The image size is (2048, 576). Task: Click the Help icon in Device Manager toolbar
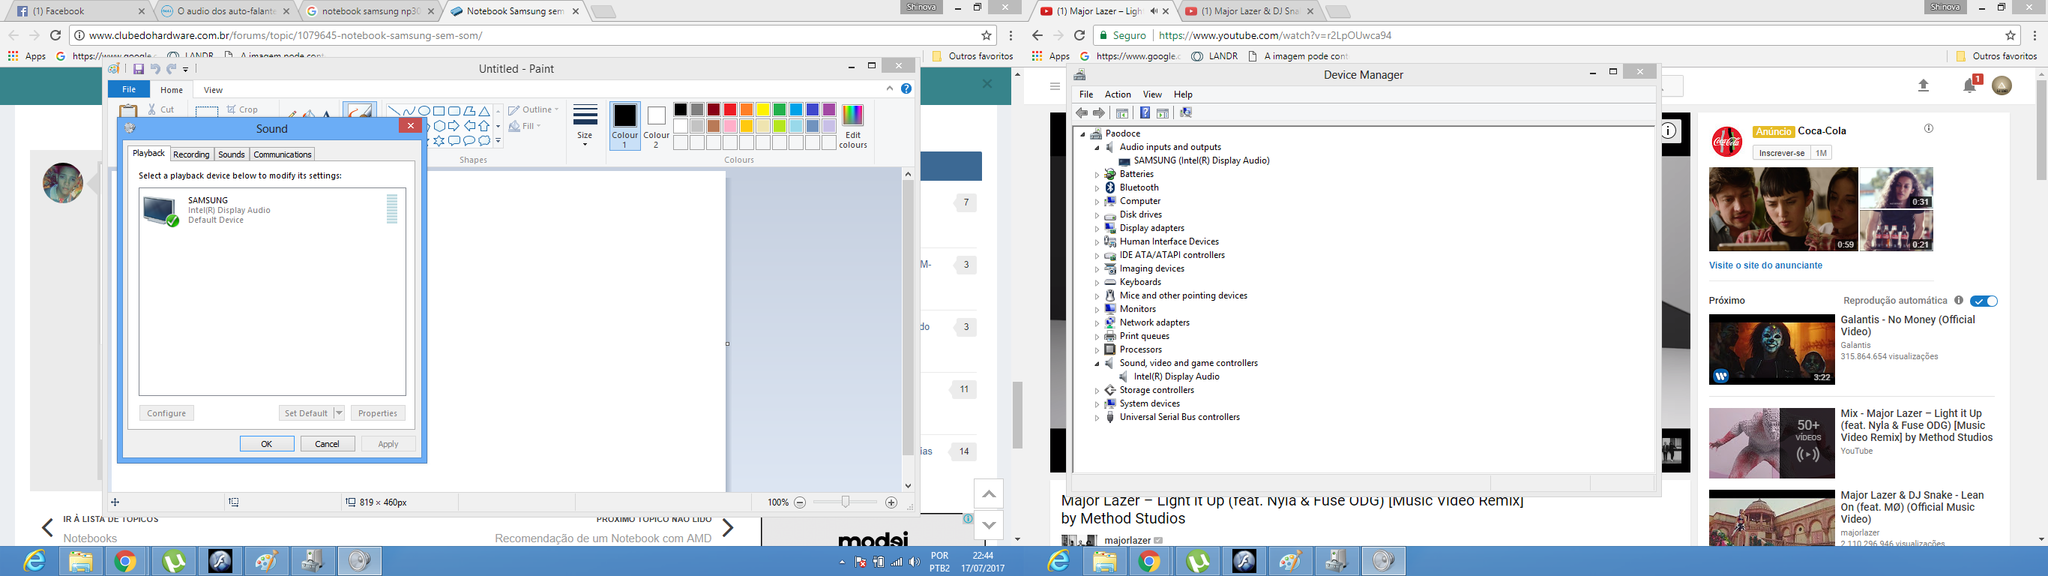(x=1145, y=113)
